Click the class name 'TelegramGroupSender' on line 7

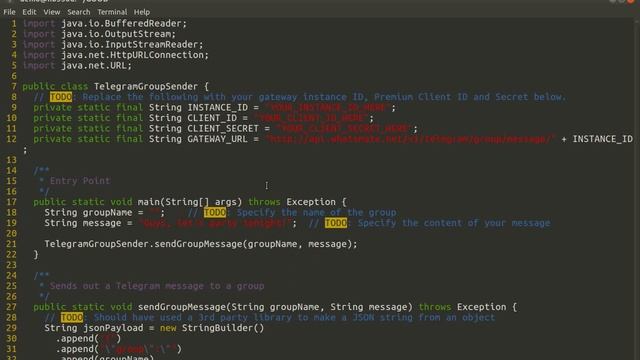click(146, 87)
